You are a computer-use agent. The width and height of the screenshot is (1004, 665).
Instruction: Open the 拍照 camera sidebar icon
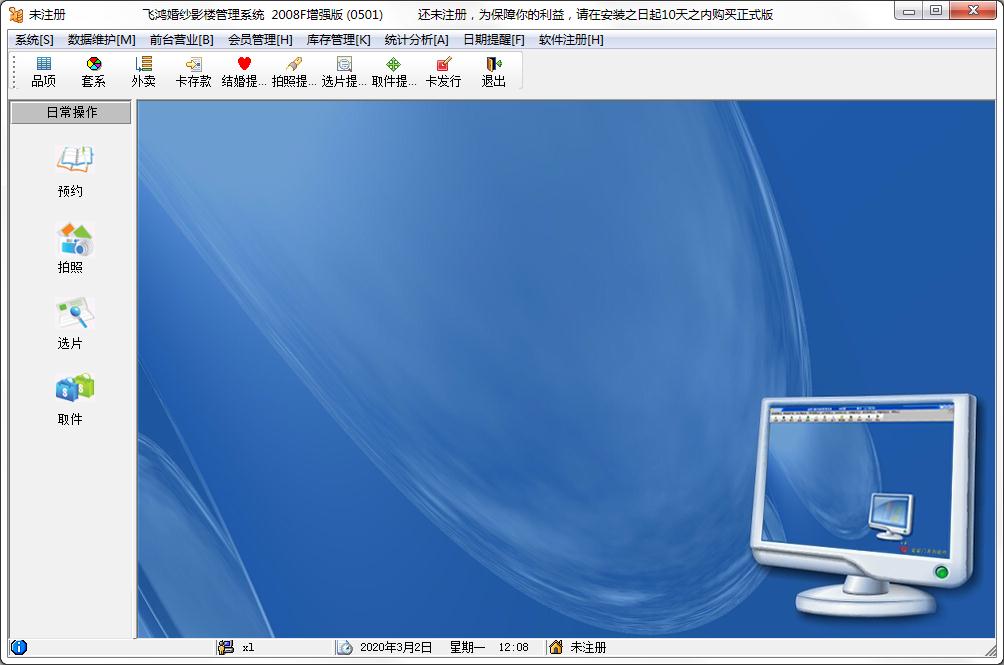pyautogui.click(x=71, y=248)
